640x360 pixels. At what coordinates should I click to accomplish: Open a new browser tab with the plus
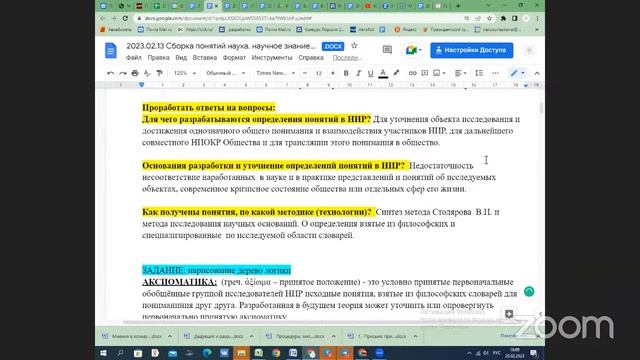pos(458,6)
